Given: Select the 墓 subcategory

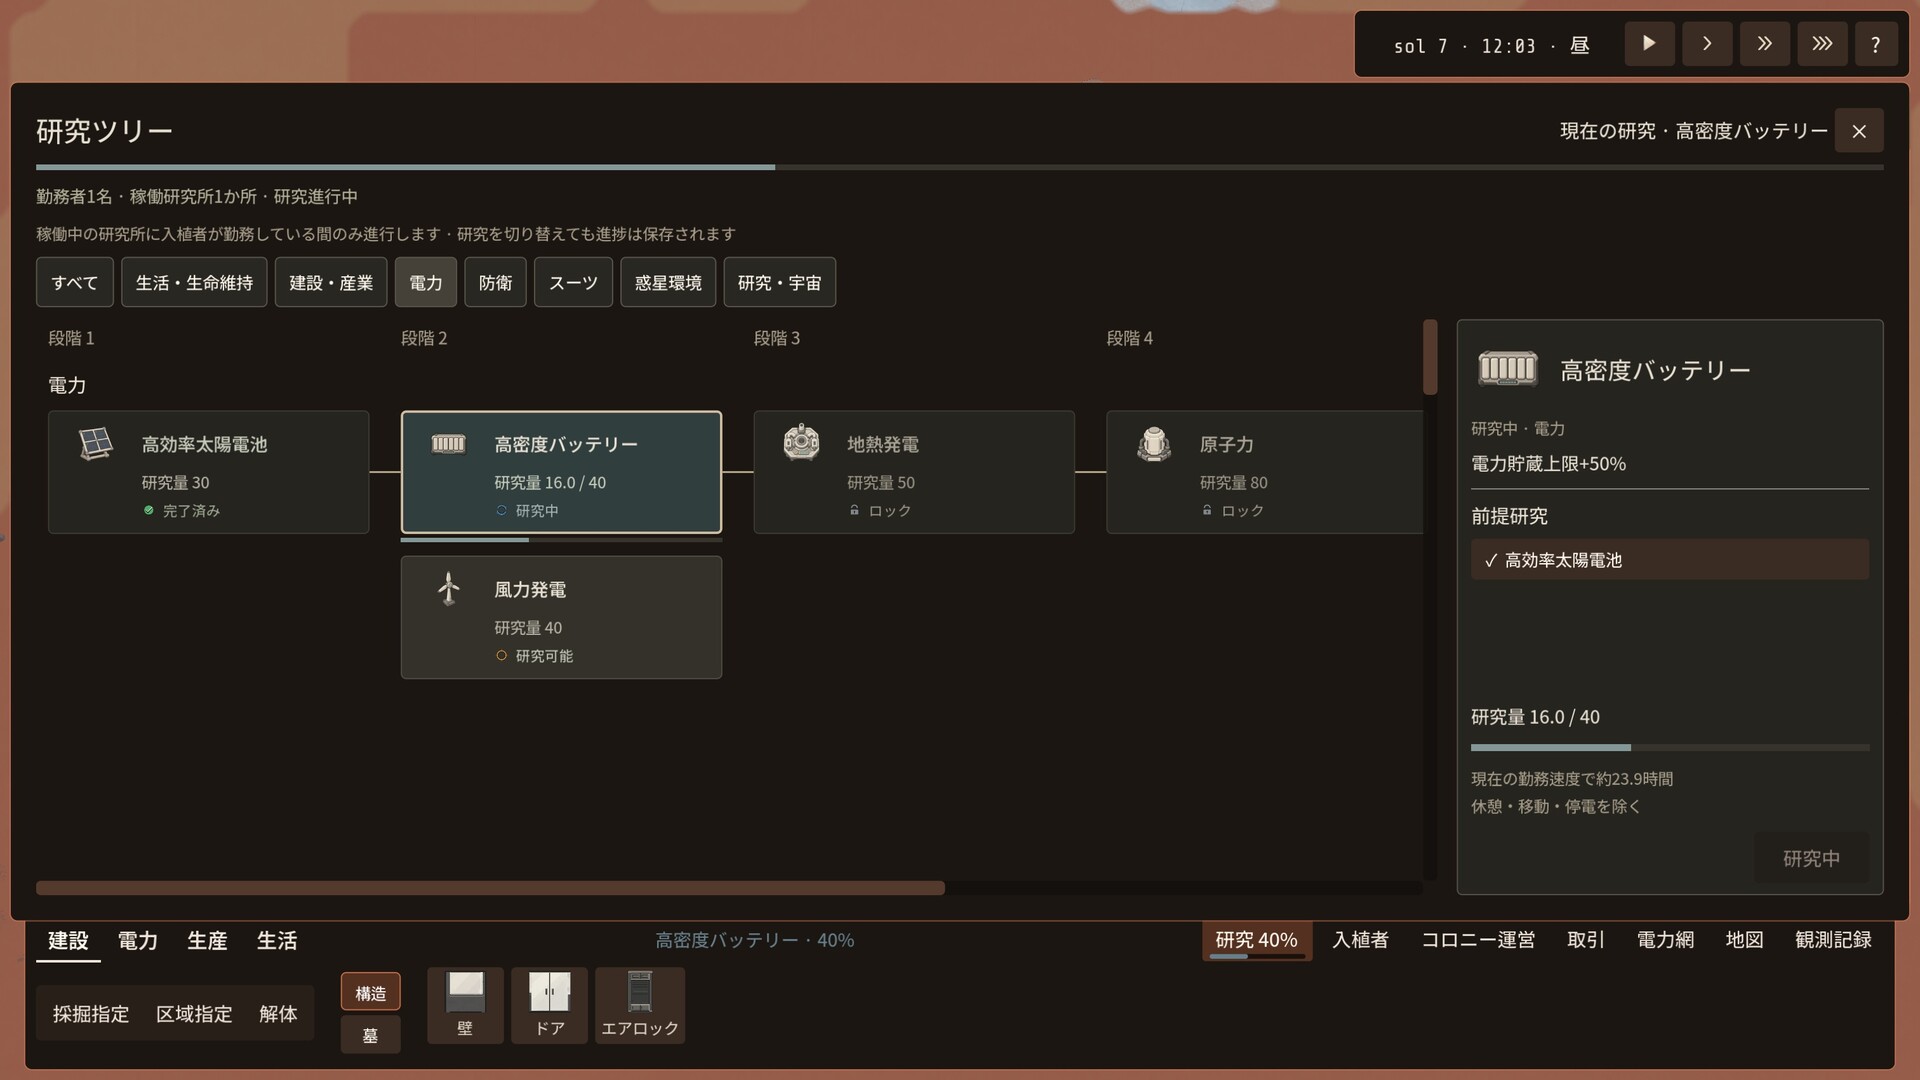Looking at the screenshot, I should 370,1035.
